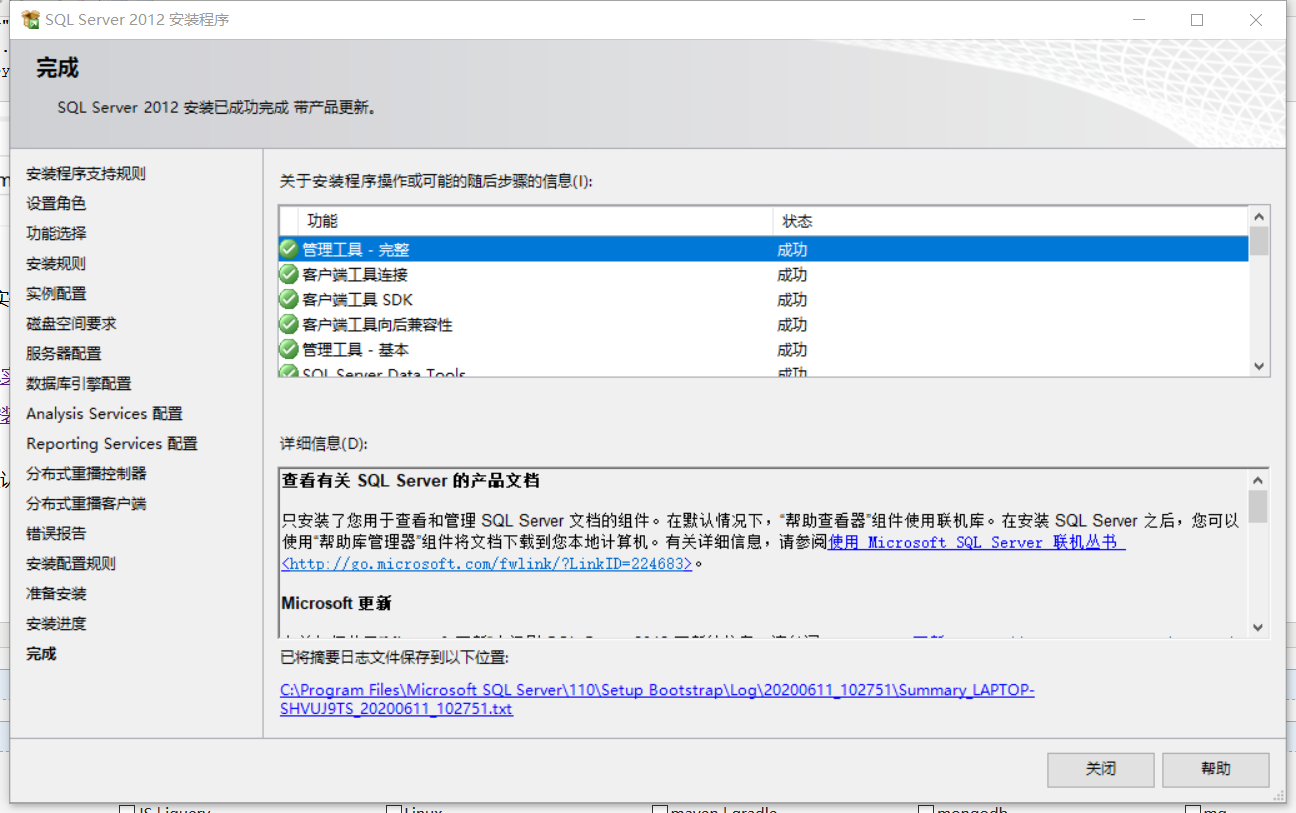Viewport: 1296px width, 813px height.
Task: Click the 查看有关 SQL Server 的产品文档 heading
Action: [x=410, y=480]
